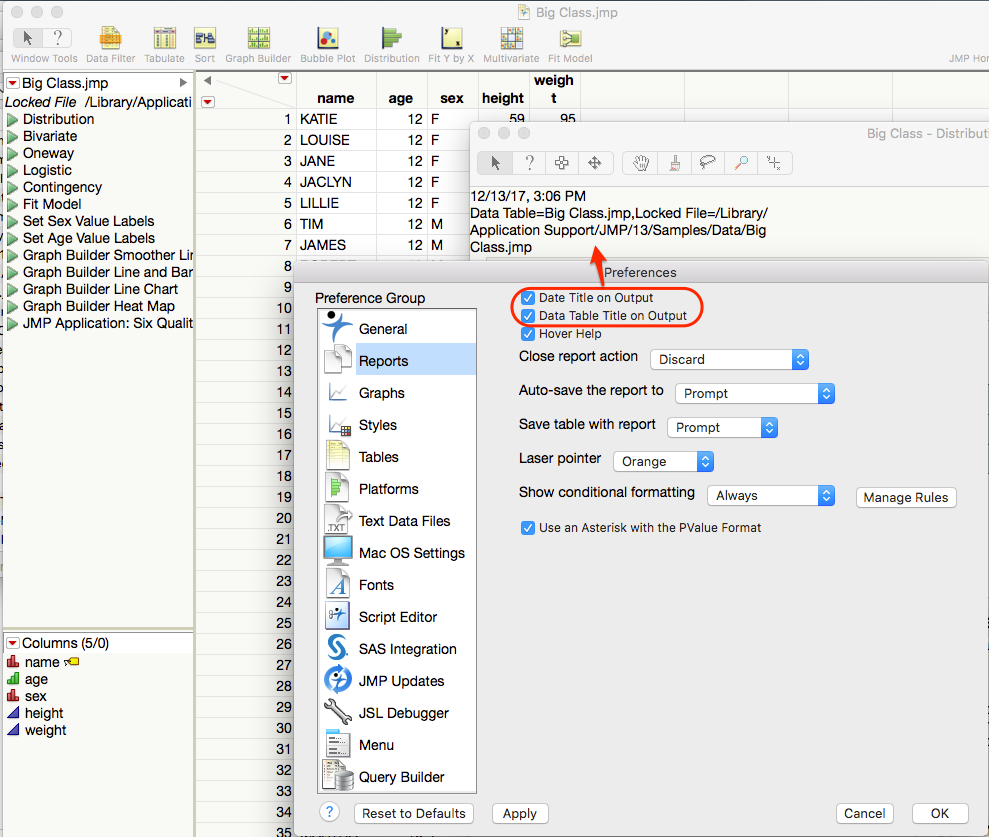This screenshot has height=837, width=989.
Task: Click Preferences help question mark button
Action: click(x=329, y=812)
